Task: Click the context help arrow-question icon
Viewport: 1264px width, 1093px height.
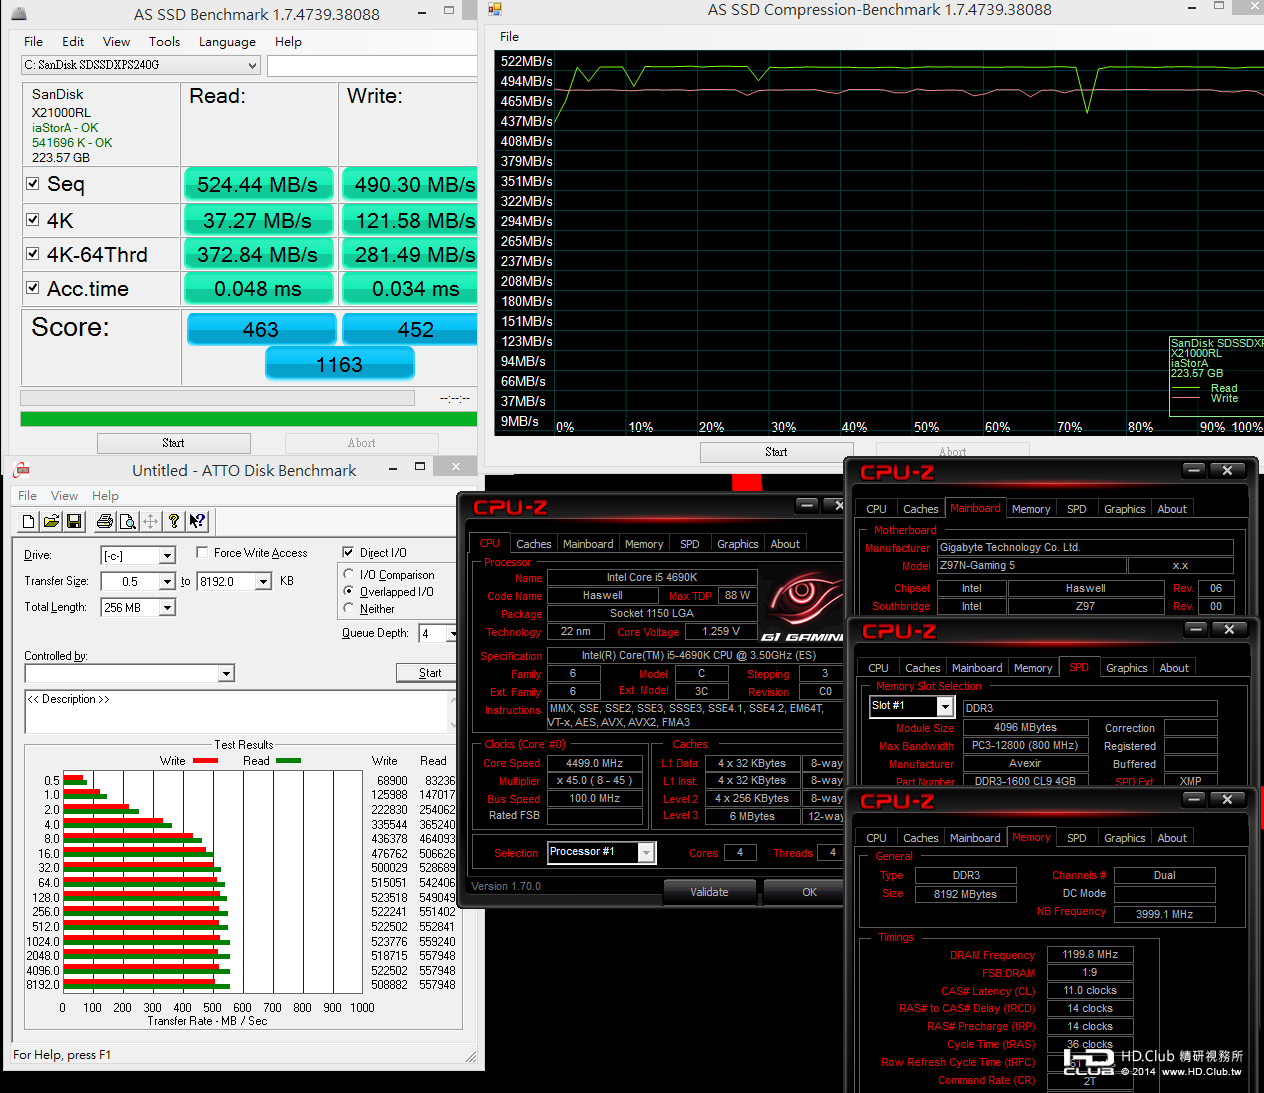Action: click(x=197, y=521)
